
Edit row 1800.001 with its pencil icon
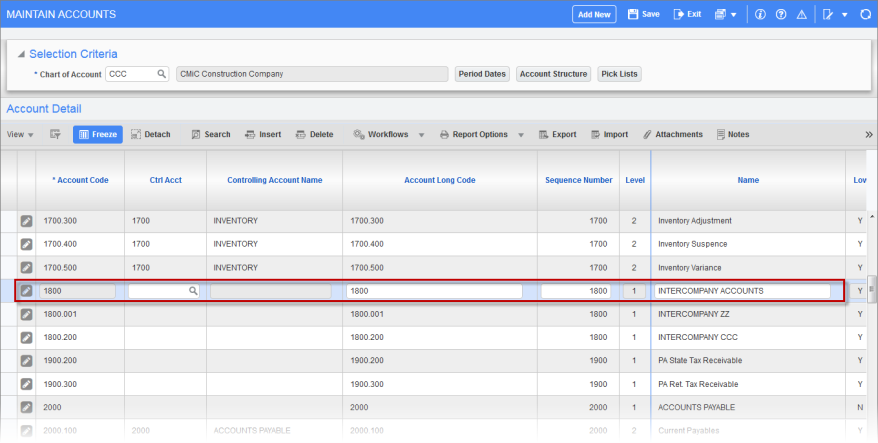26,314
